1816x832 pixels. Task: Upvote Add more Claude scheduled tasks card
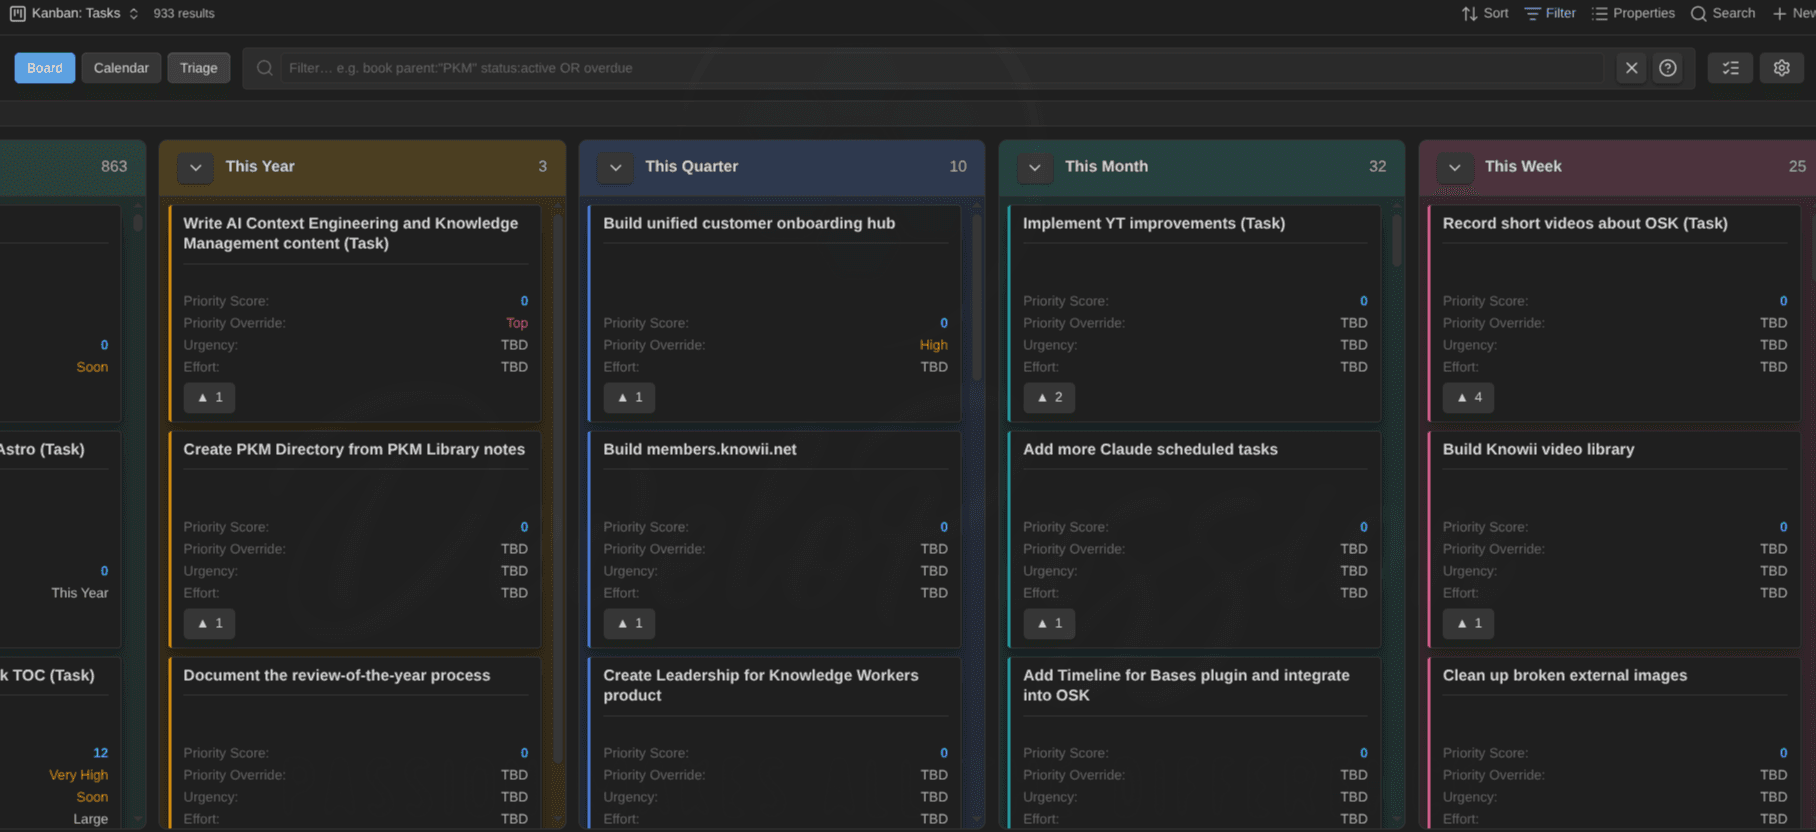[1049, 623]
